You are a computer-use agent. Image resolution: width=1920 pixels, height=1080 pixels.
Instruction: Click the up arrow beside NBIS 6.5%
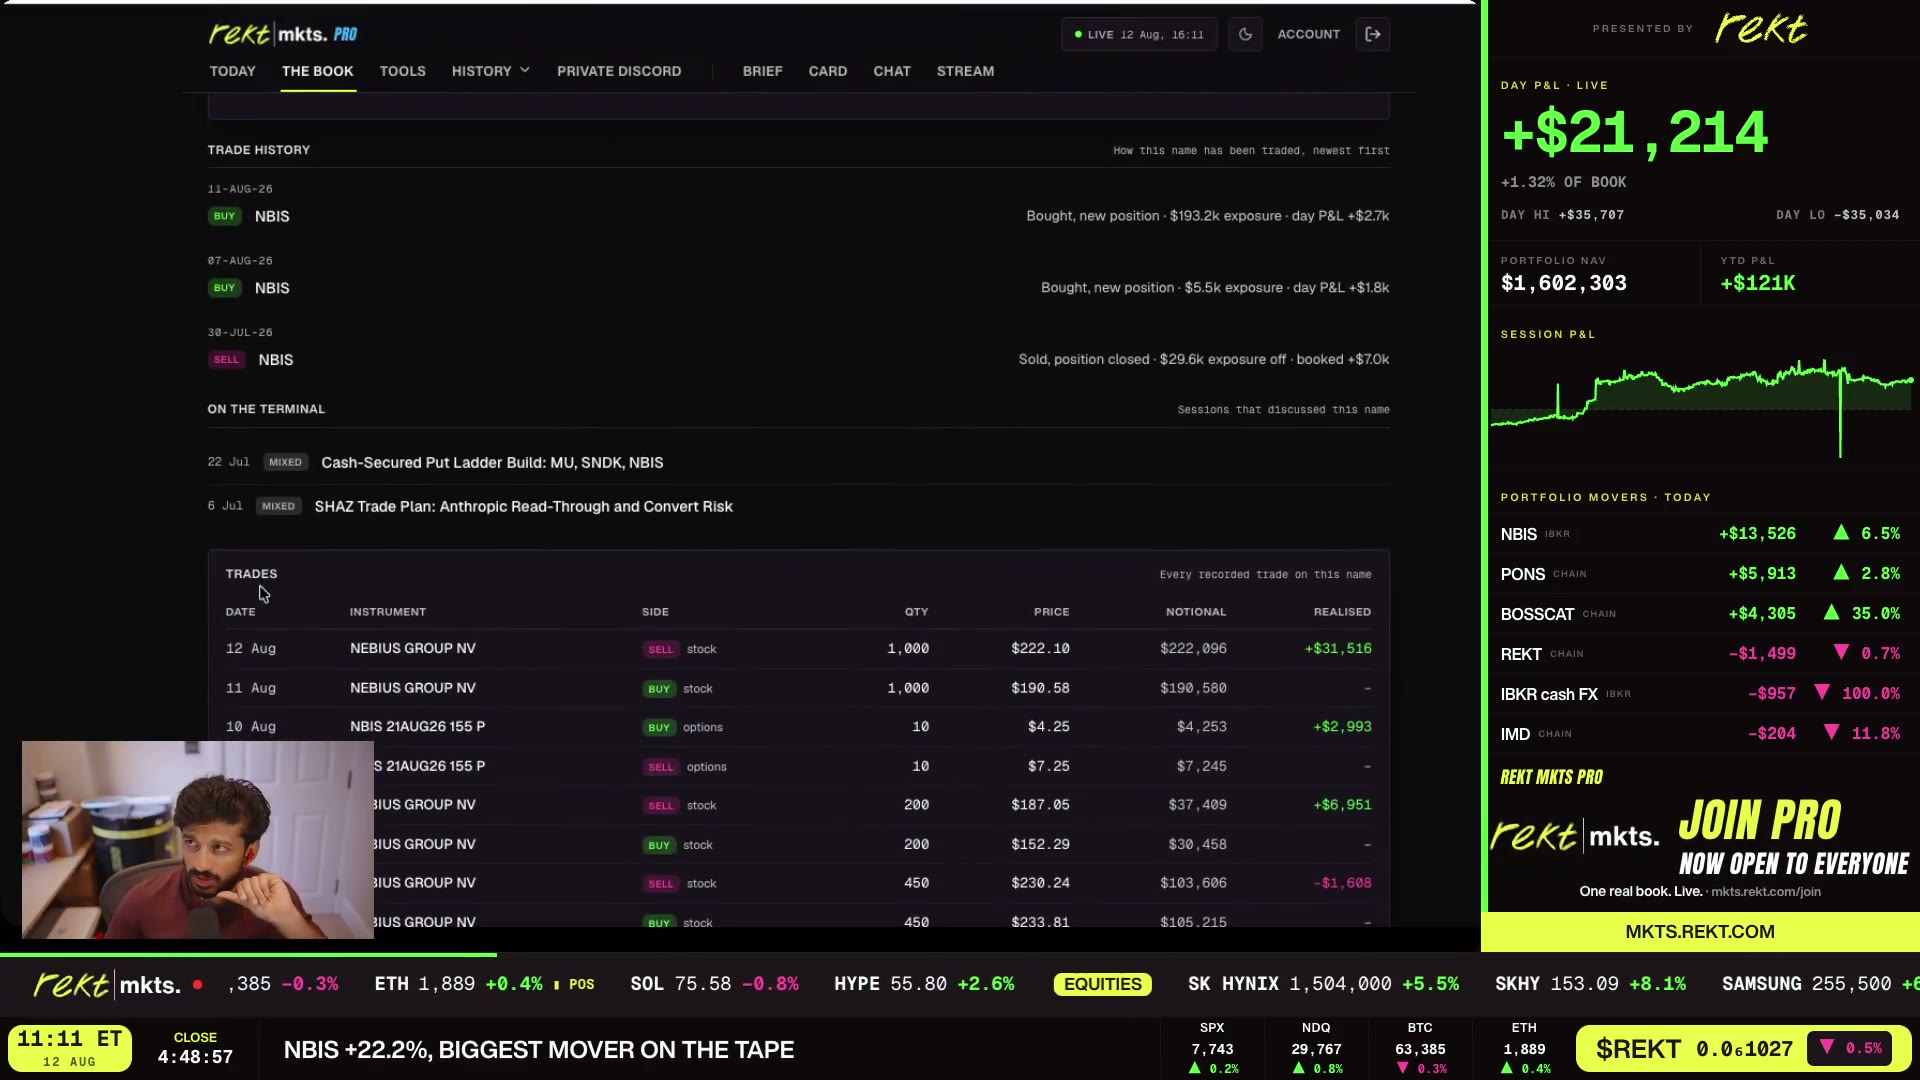[x=1841, y=533]
